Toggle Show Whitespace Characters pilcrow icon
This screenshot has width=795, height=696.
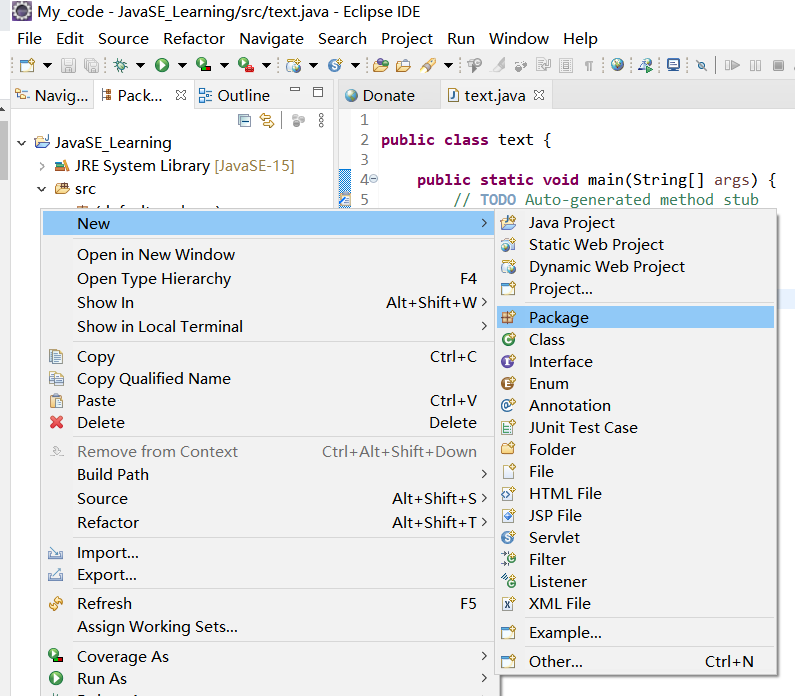589,65
